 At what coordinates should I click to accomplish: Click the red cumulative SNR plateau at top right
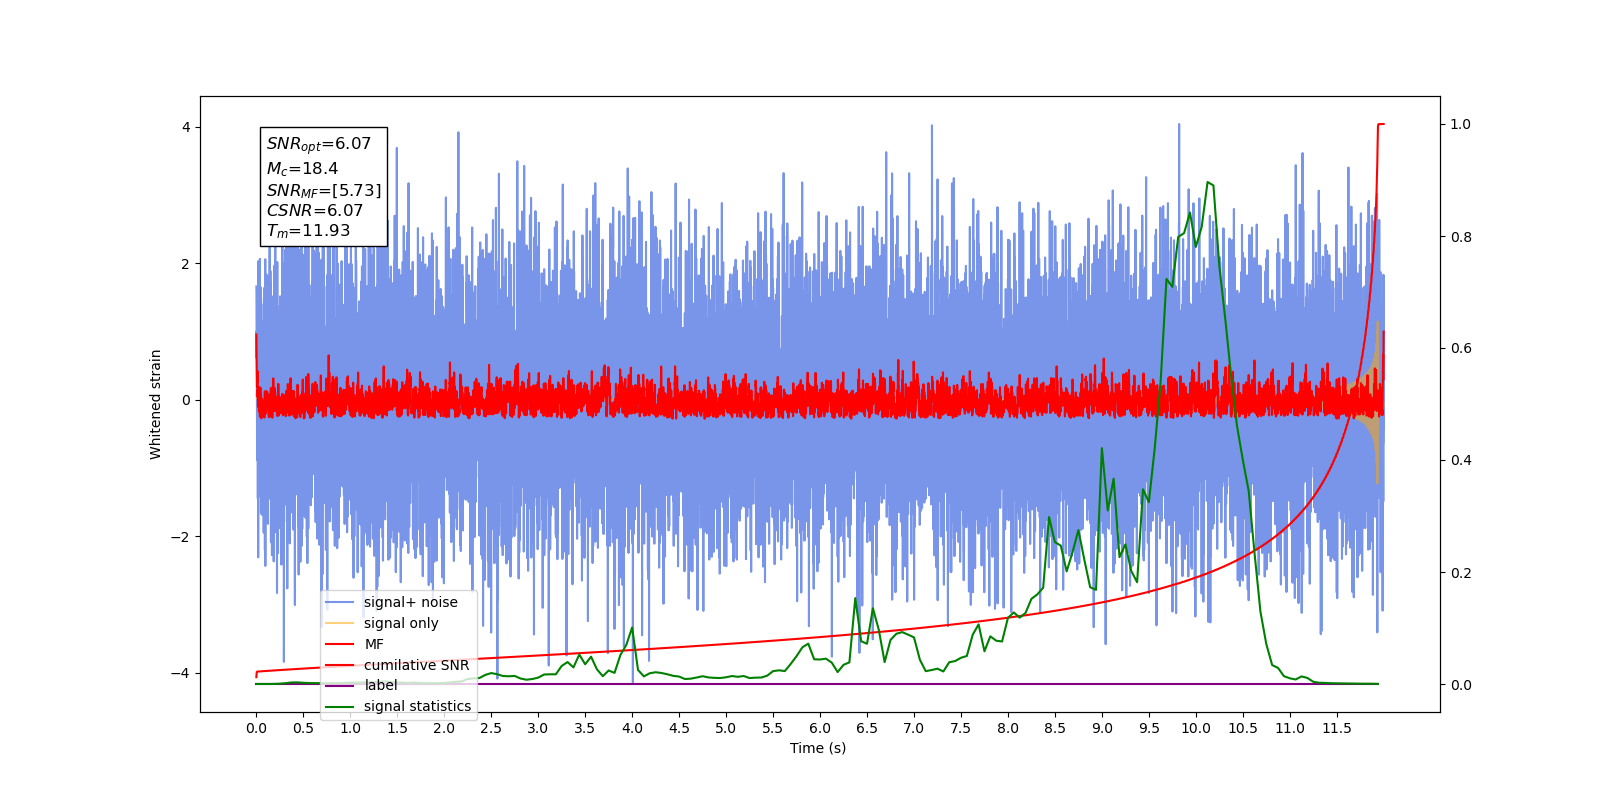[x=1381, y=125]
